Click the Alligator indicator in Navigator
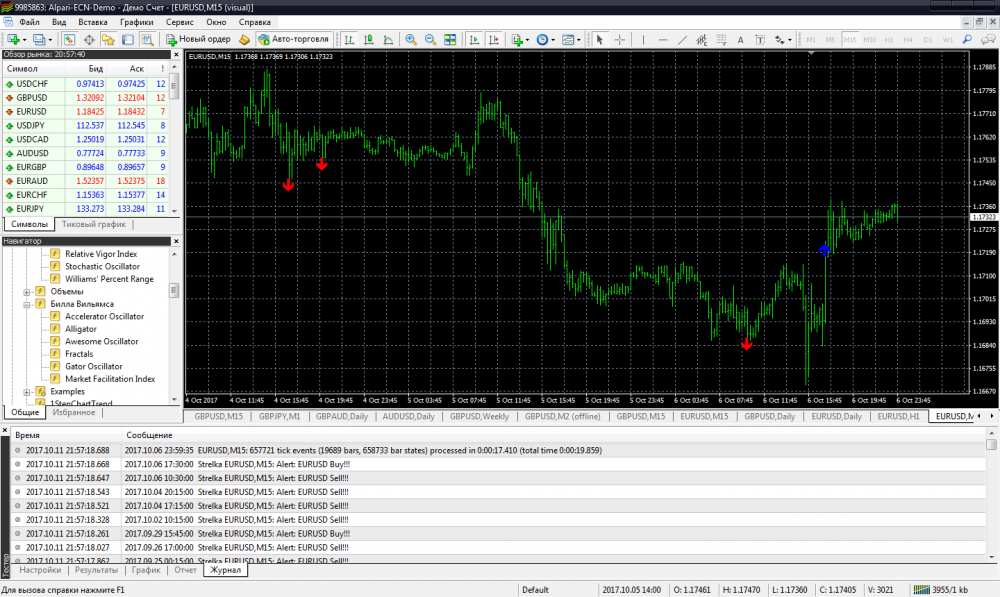Screen dimensions: 1000x597 pyautogui.click(x=81, y=329)
